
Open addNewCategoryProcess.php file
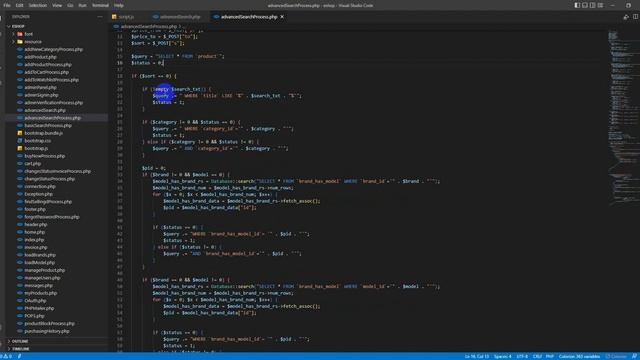pyautogui.click(x=53, y=49)
